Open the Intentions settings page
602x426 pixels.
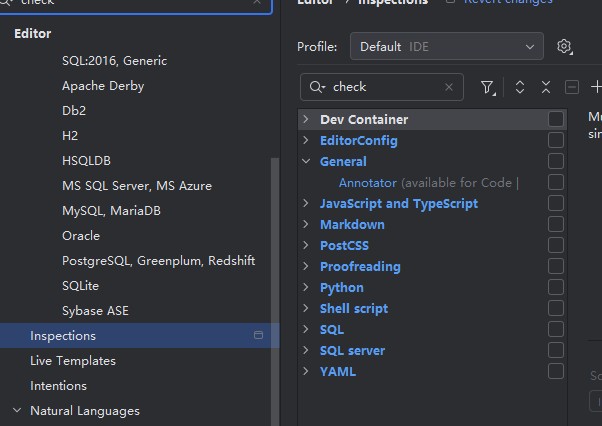tap(58, 386)
